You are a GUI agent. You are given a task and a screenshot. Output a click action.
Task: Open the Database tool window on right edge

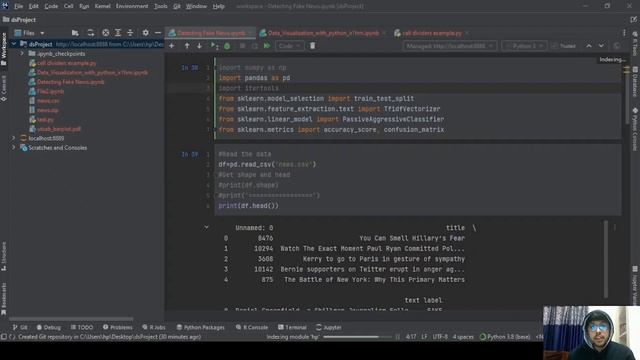click(x=635, y=82)
